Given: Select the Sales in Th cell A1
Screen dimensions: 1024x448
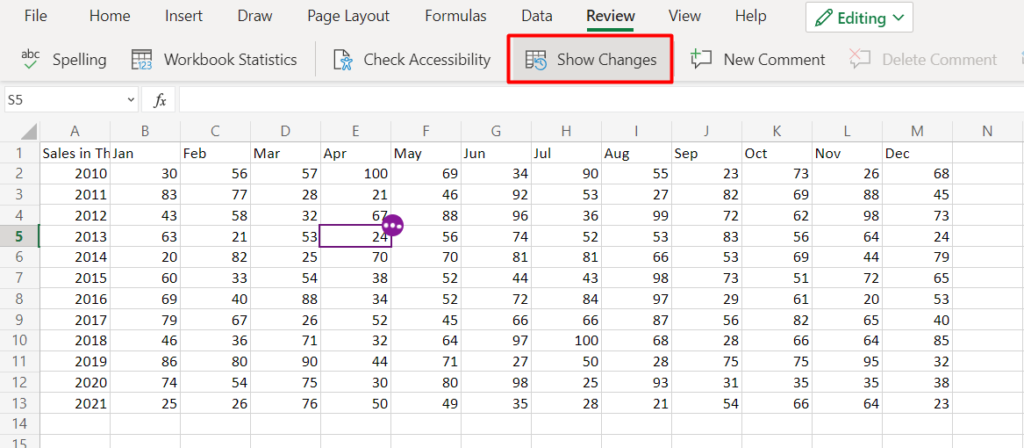Looking at the screenshot, I should (75, 153).
